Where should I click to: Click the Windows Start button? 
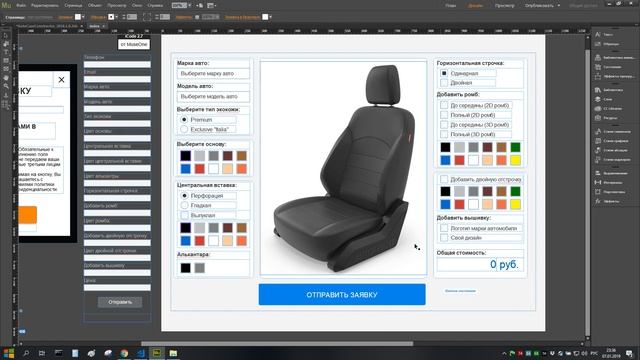9,353
